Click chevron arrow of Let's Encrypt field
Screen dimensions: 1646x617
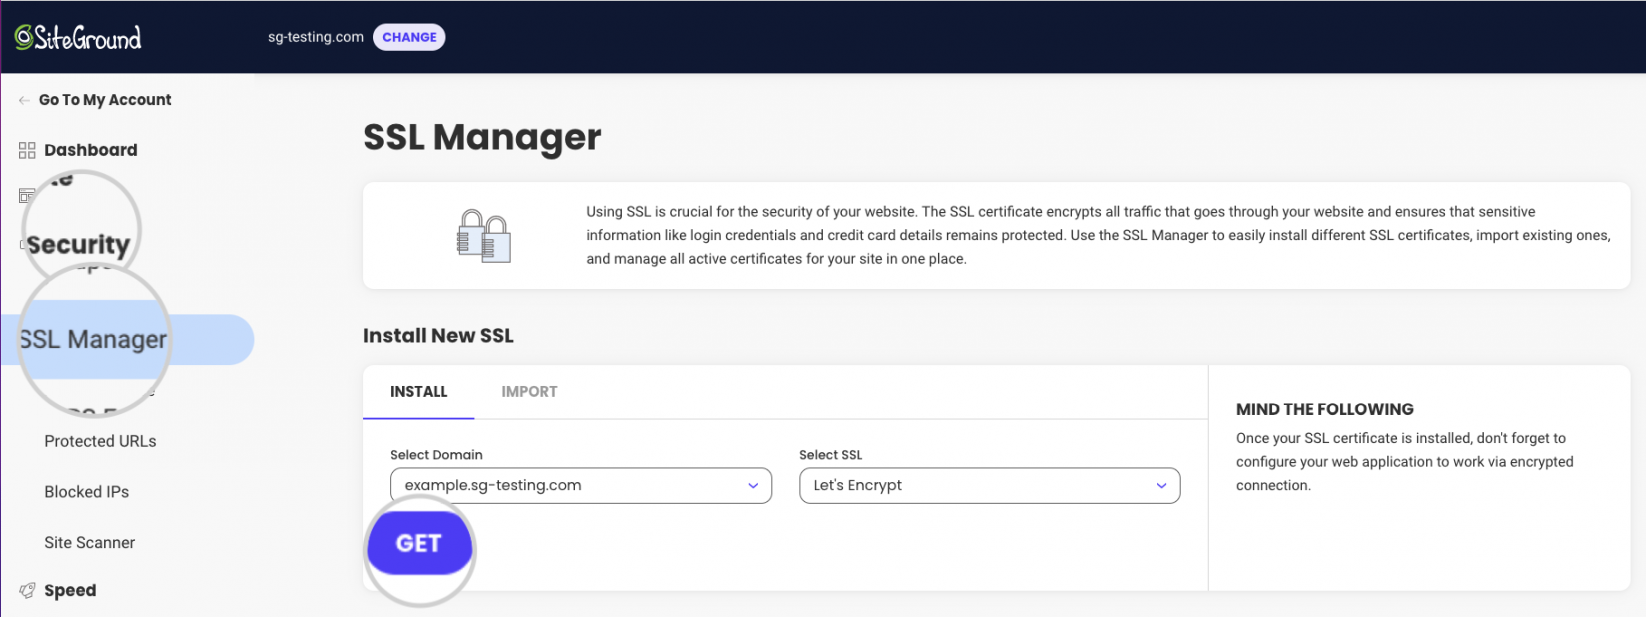point(1161,486)
